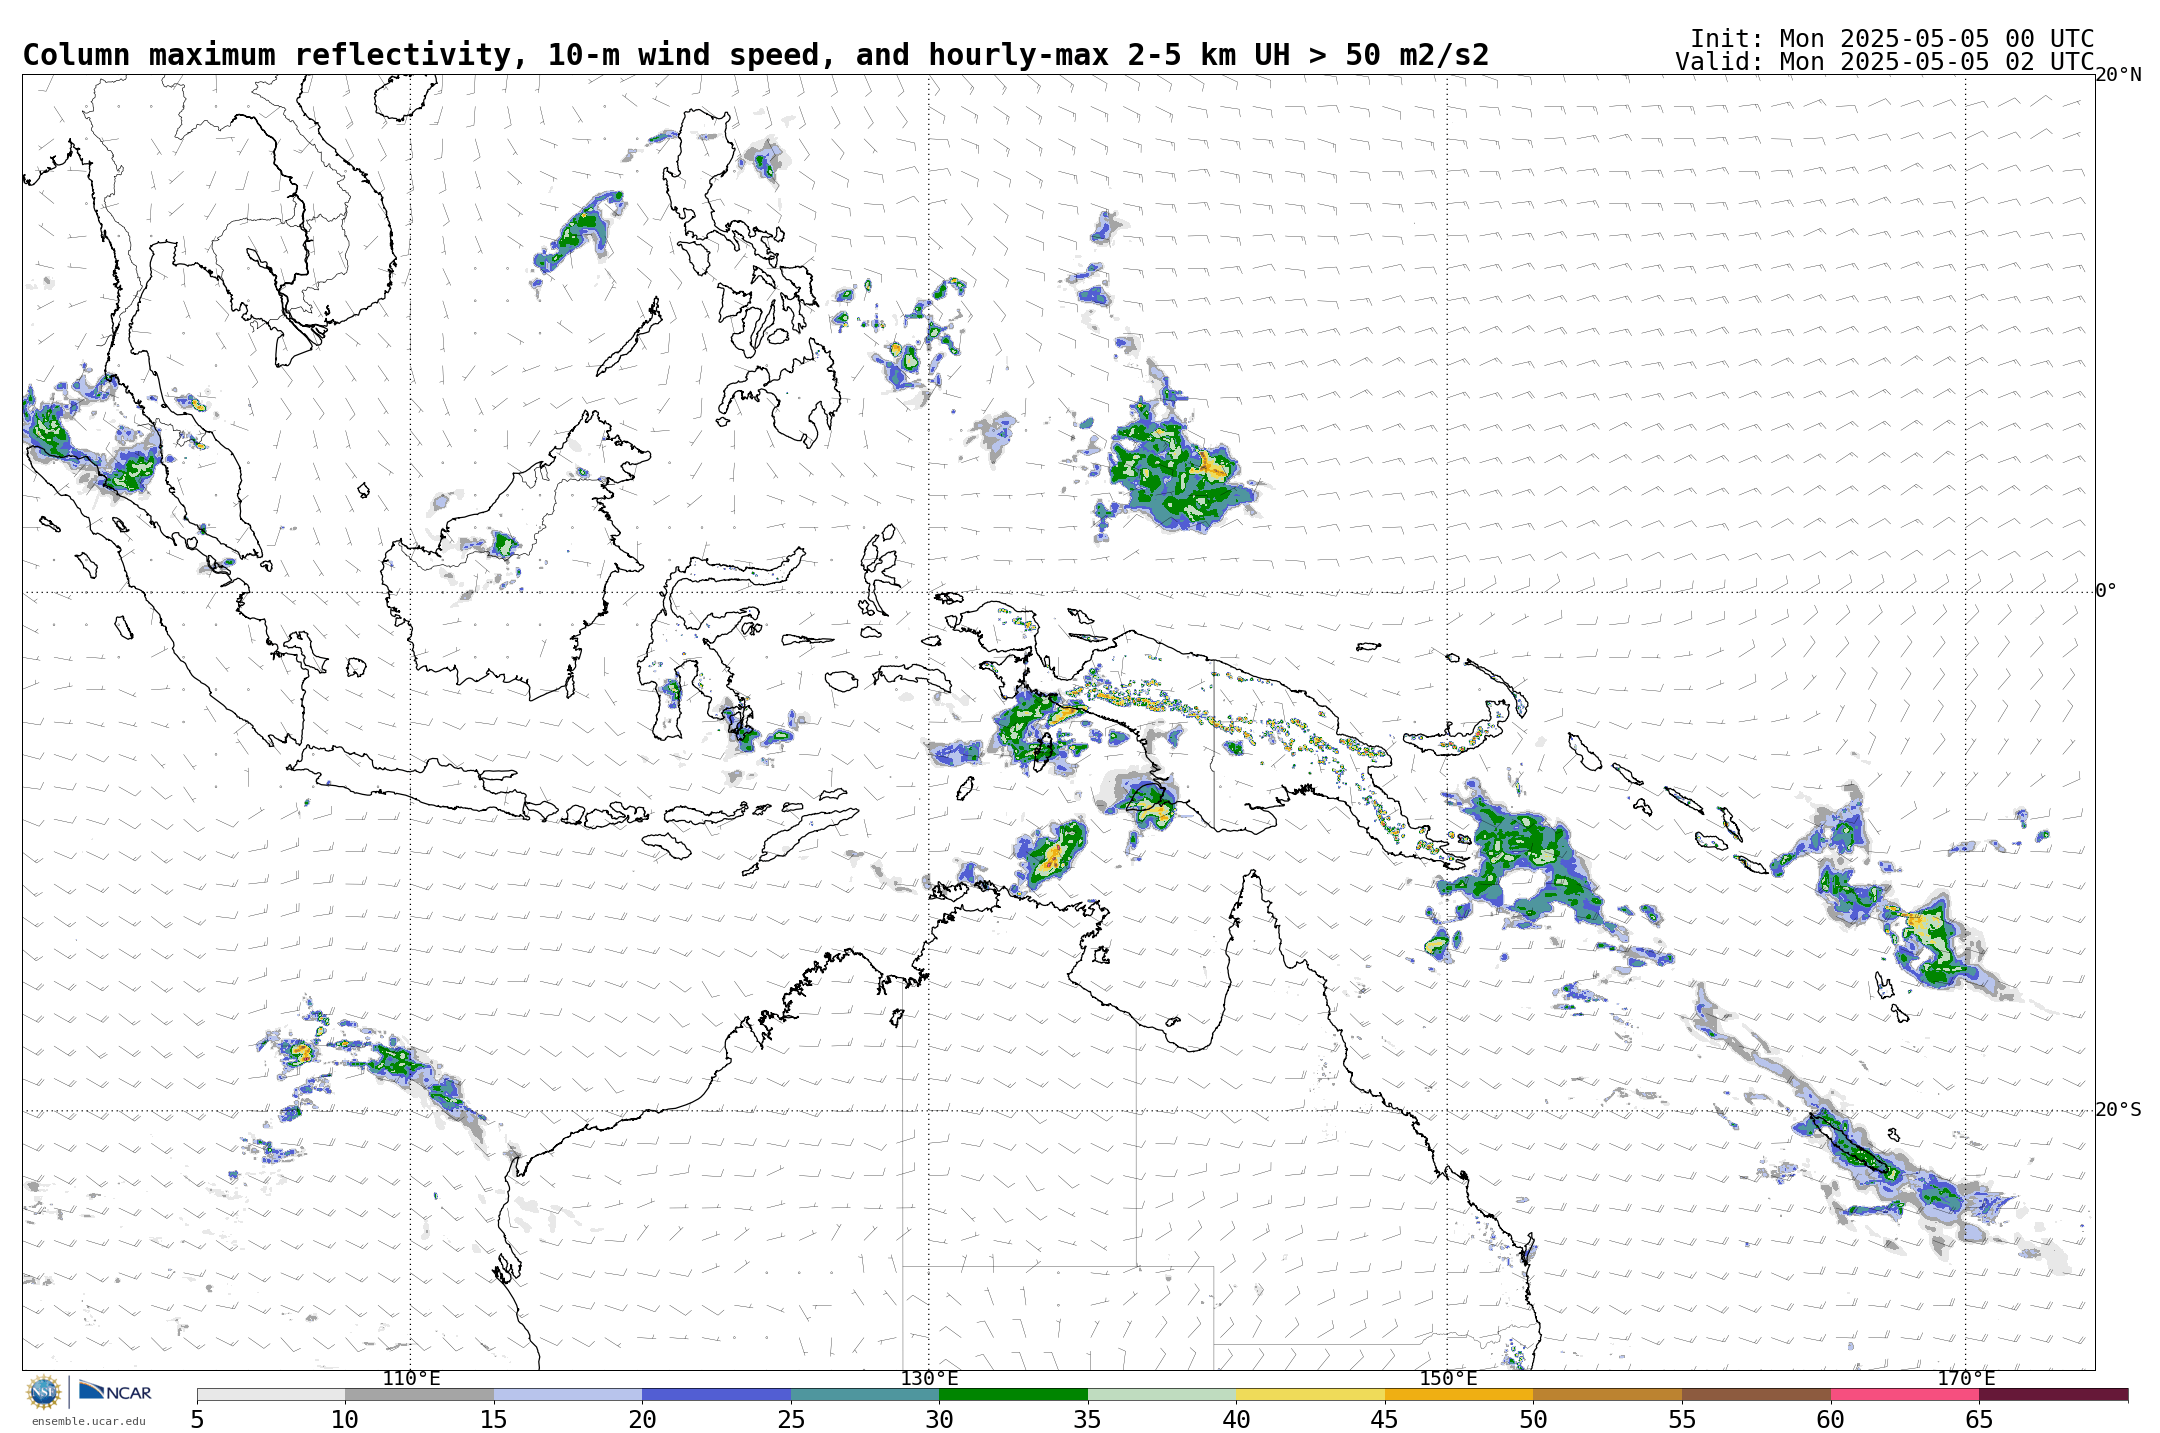This screenshot has width=2160, height=1433.
Task: Click the plot title text
Action: point(756,55)
